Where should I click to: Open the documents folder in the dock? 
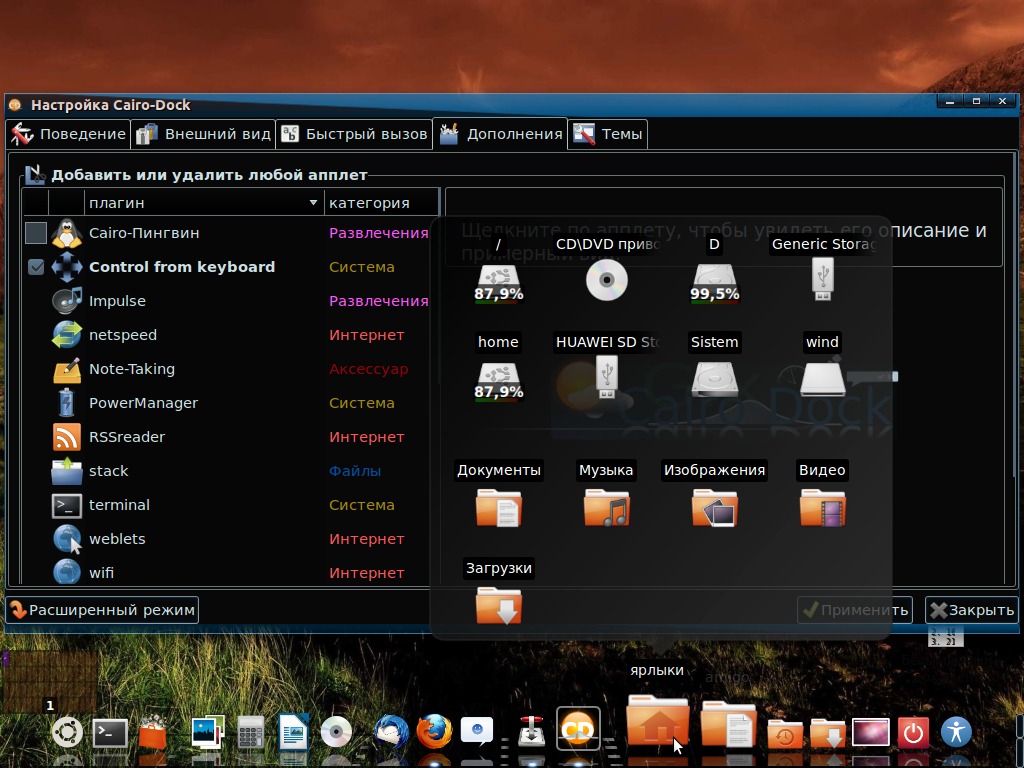(x=728, y=724)
